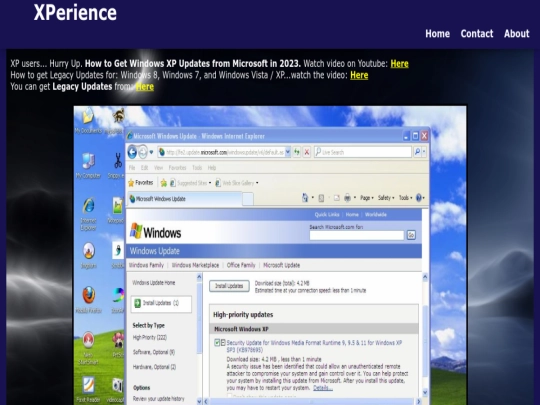This screenshot has width=540, height=405.
Task: Open the About page
Action: click(517, 34)
